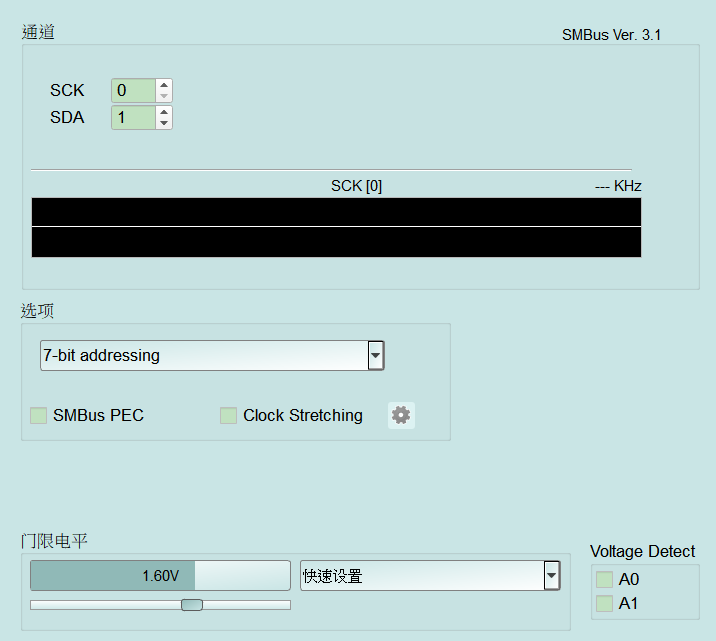
Task: Click the SMBus Ver. 3.1 label
Action: click(x=611, y=35)
